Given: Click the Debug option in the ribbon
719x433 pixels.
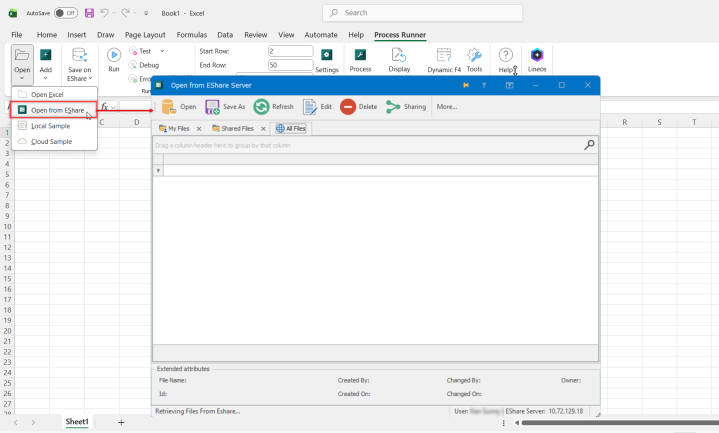Looking at the screenshot, I should click(144, 65).
